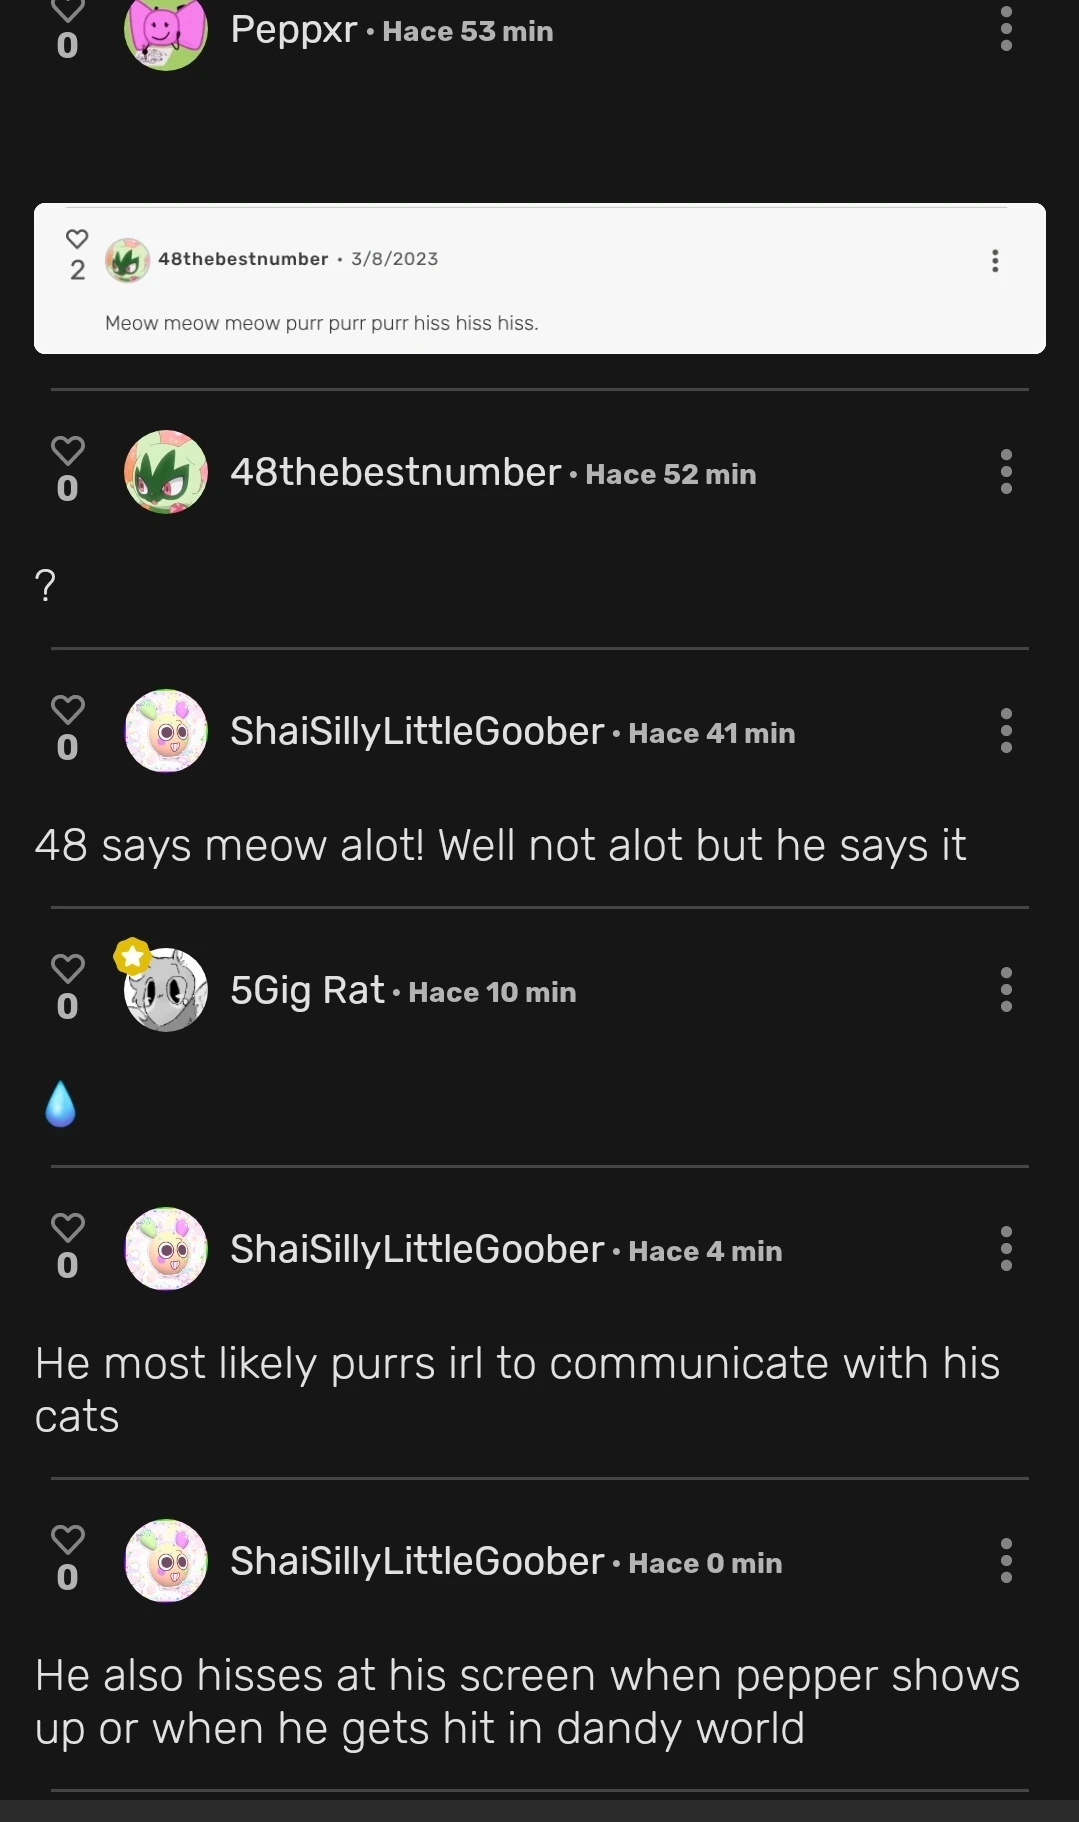Open options for comment posted 0 min ago
1079x1822 pixels.
click(1006, 1561)
